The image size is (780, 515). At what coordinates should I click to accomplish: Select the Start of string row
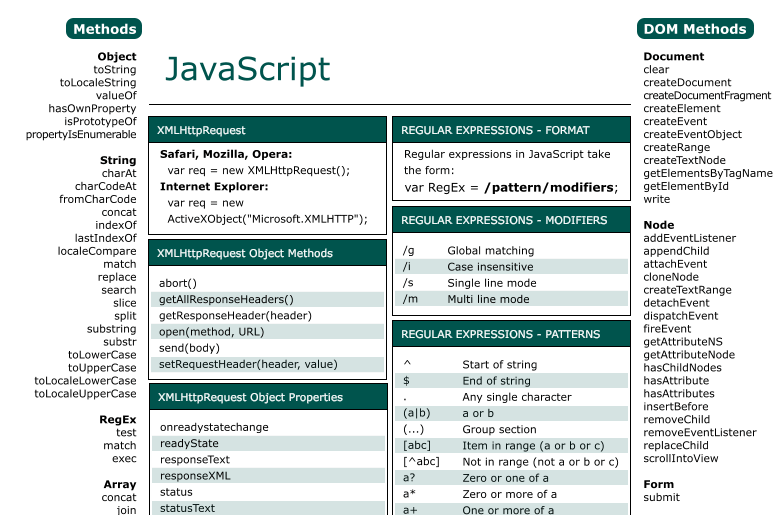[511, 364]
